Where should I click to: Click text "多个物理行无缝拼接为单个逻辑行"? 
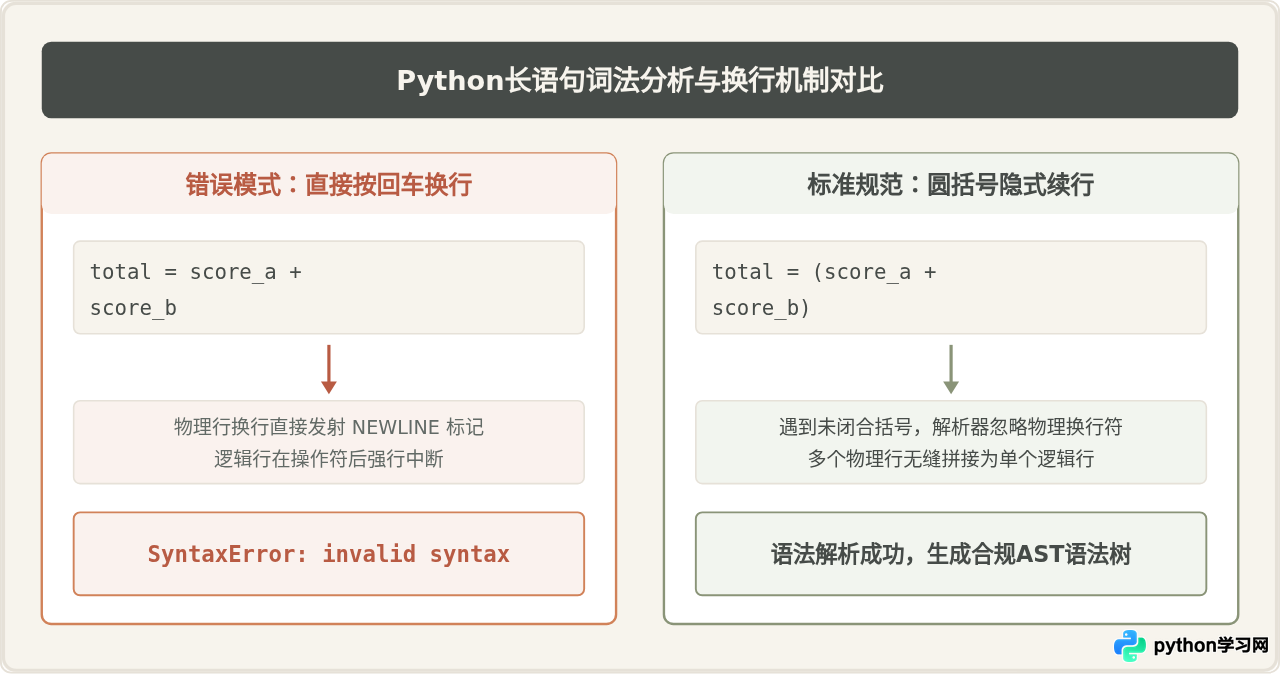(951, 459)
